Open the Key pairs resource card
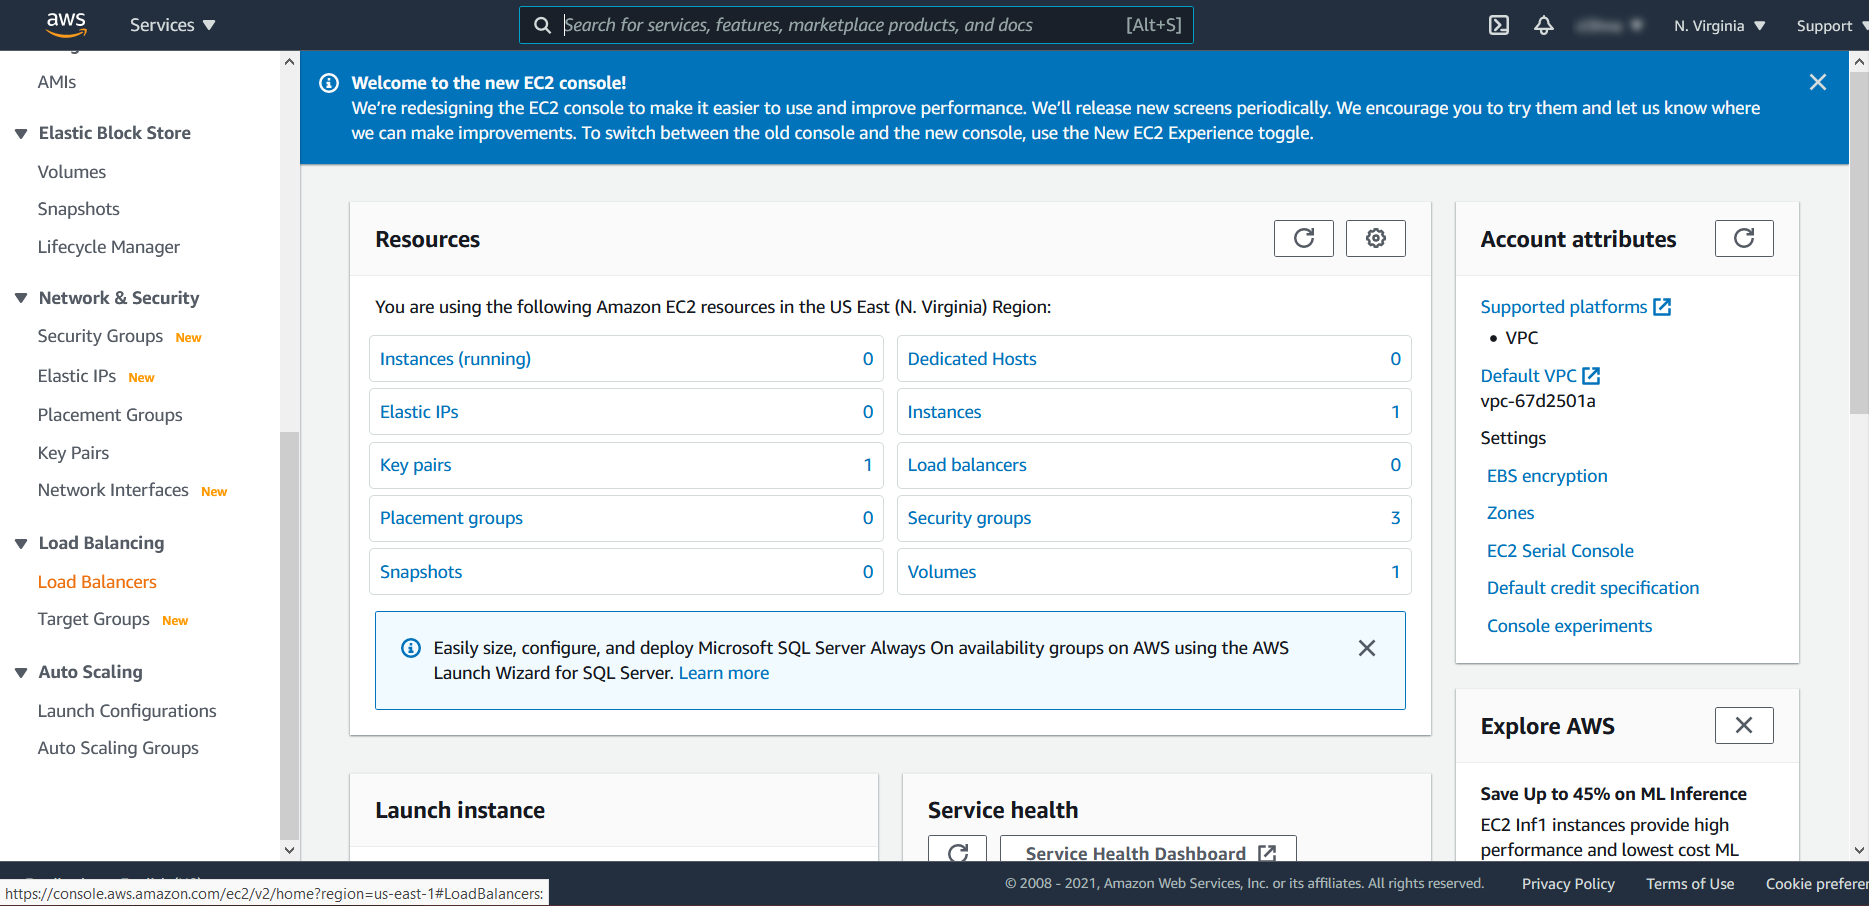 pos(626,465)
